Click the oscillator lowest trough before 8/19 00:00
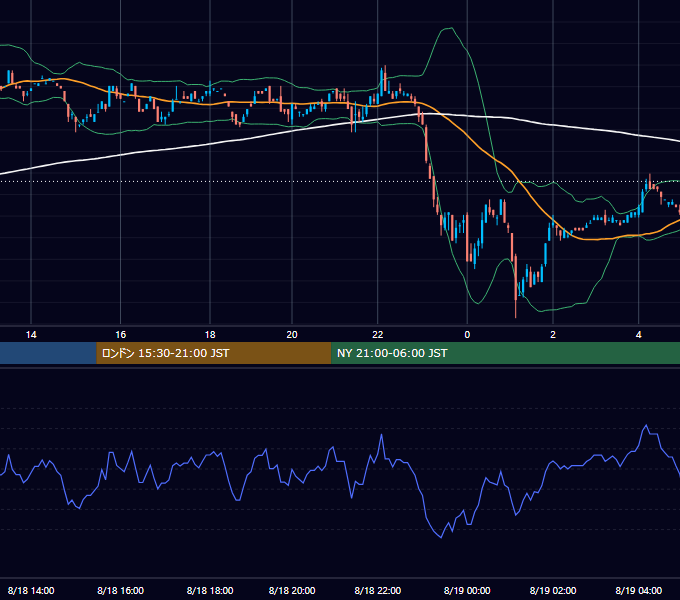Image resolution: width=680 pixels, height=600 pixels. [x=441, y=537]
